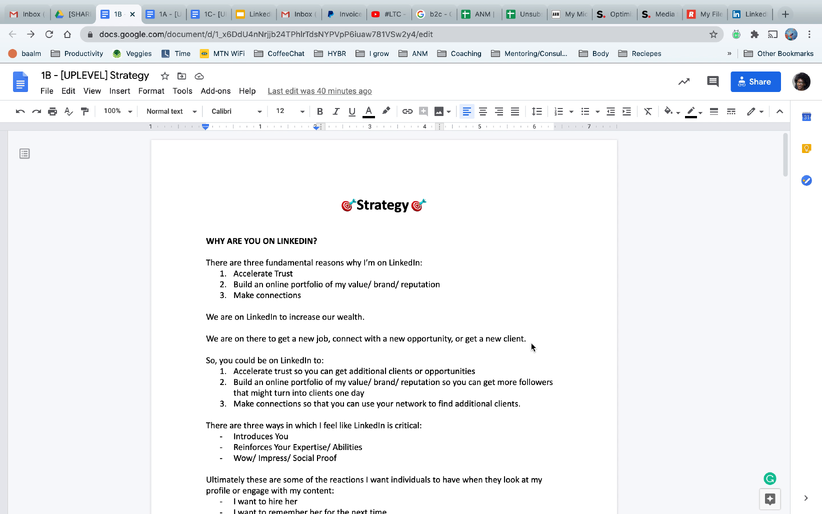Expand bulleted list style dropdown arrow

[x=597, y=112]
